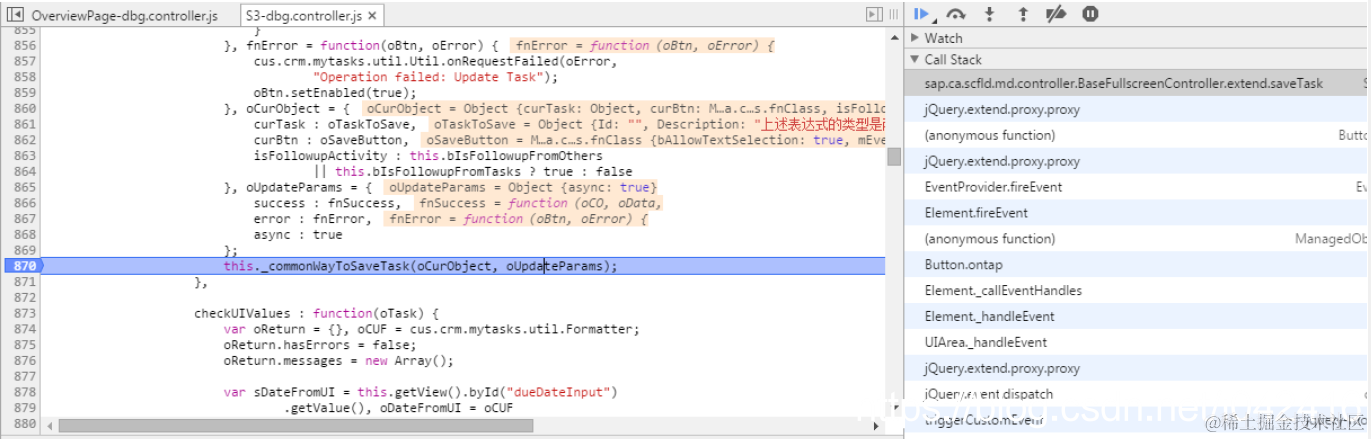Click the horizontal scrollbar right arrow
The image size is (1371, 439).
(x=877, y=425)
